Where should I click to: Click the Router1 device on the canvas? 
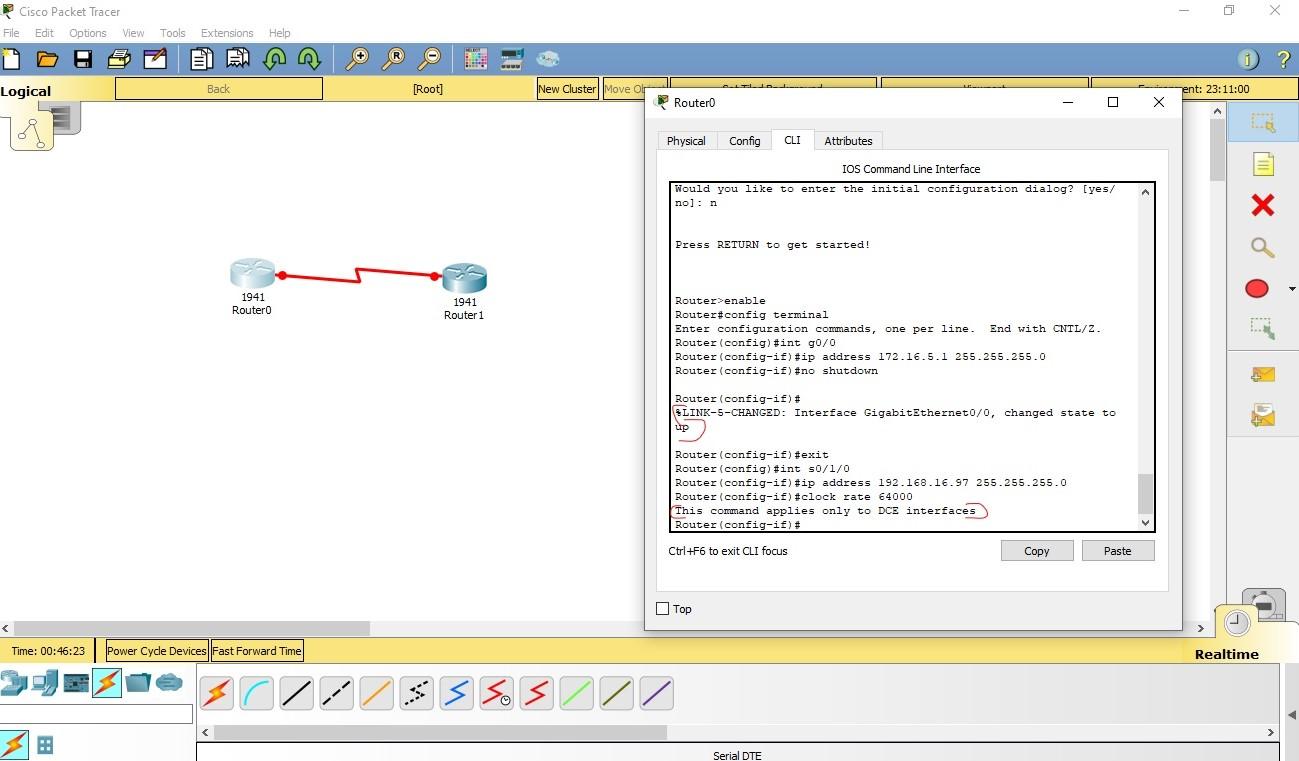coord(464,278)
